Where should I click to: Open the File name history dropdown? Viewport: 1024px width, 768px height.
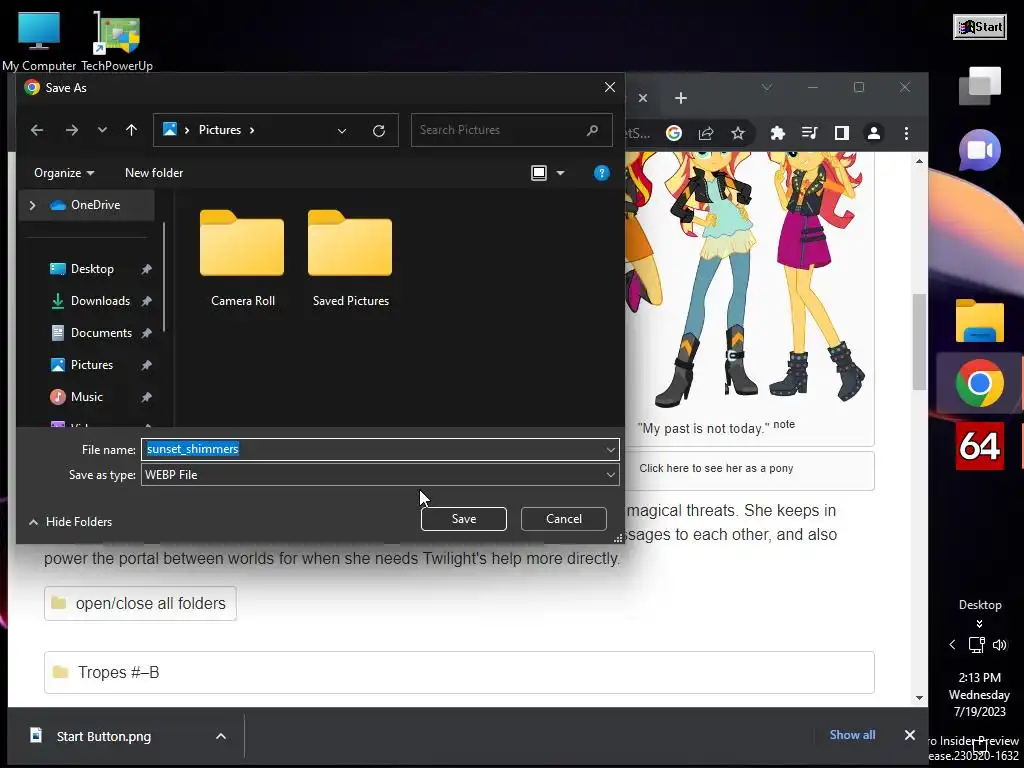point(611,449)
